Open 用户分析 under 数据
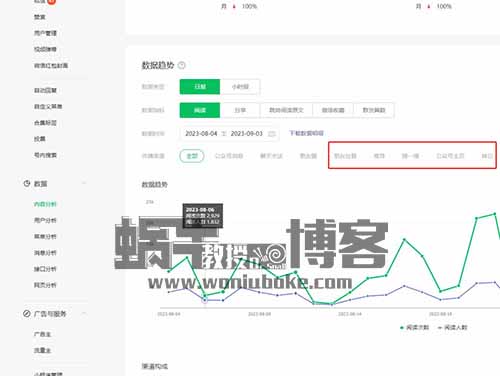This screenshot has height=376, width=500. coord(45,220)
